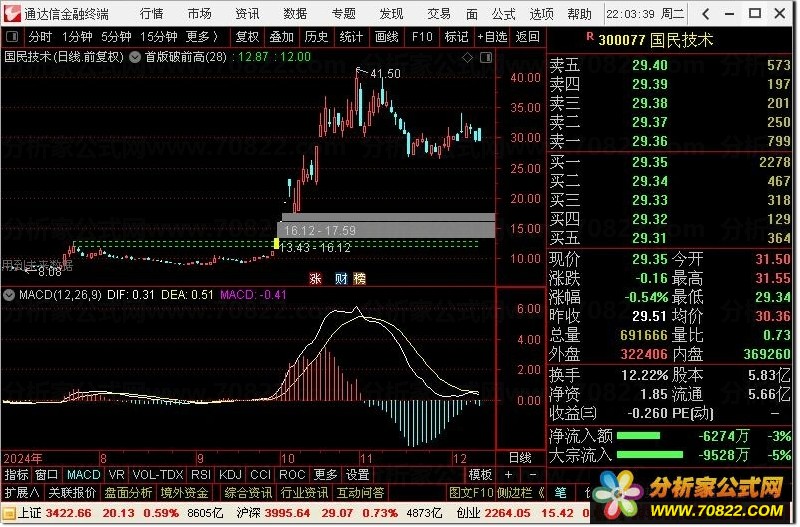The height and width of the screenshot is (527, 800).
Task: Click the yellow icon left of 上证 index
Action: pos(9,512)
